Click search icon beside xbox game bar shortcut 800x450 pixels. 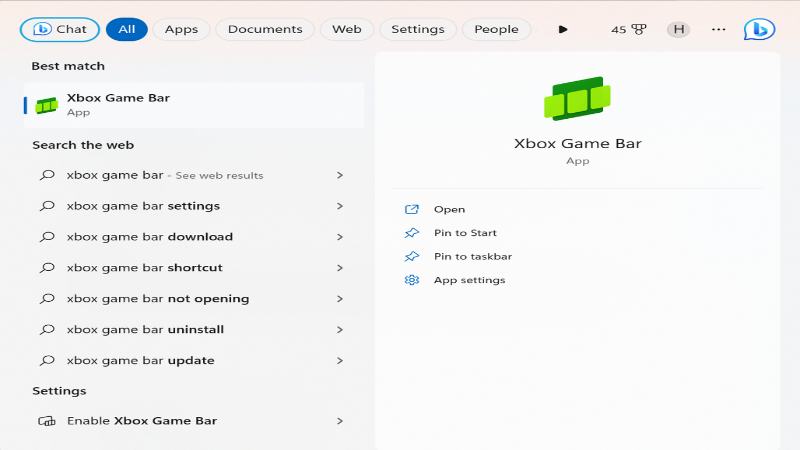[x=47, y=268]
